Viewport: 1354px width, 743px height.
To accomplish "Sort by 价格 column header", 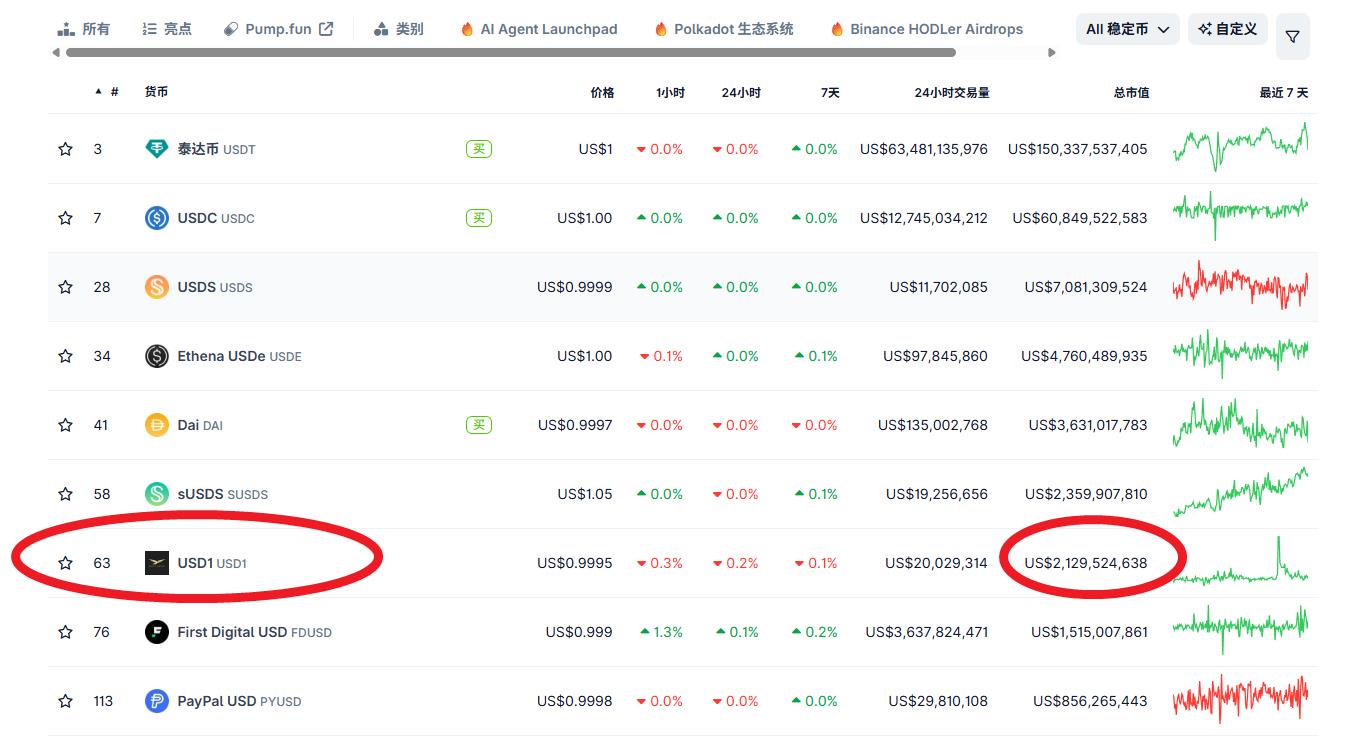I will [x=602, y=92].
